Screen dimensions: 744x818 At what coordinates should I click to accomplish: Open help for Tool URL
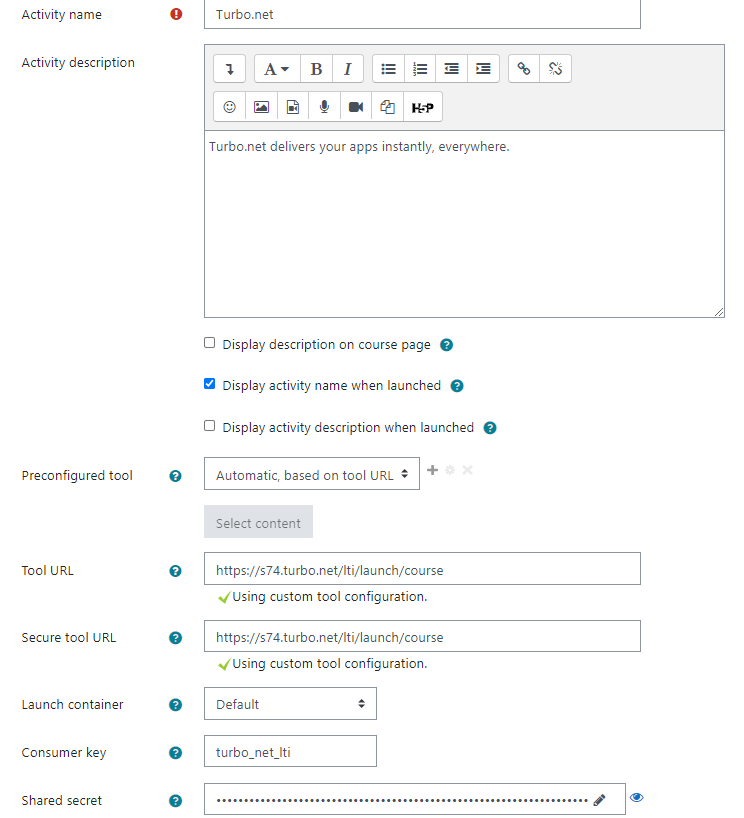point(175,571)
